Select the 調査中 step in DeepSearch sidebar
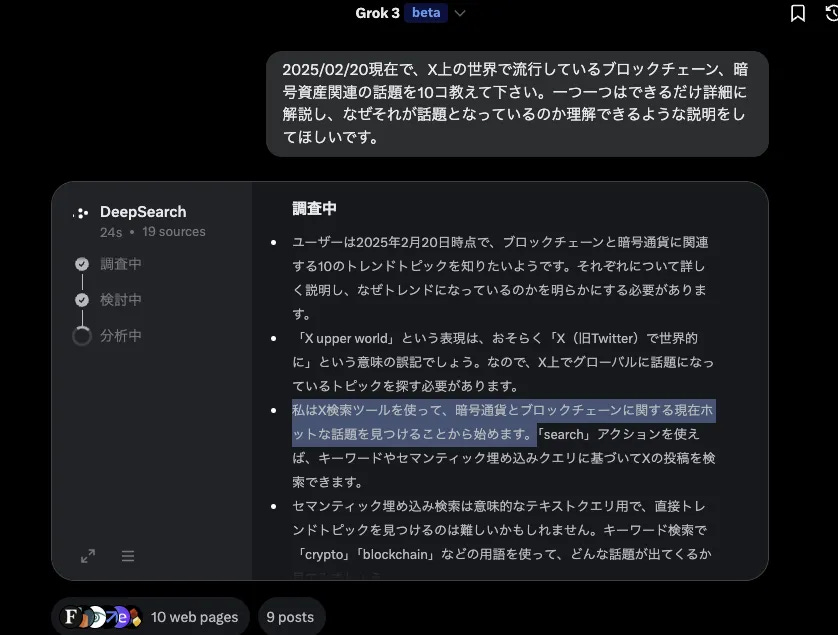838x635 pixels. point(121,264)
